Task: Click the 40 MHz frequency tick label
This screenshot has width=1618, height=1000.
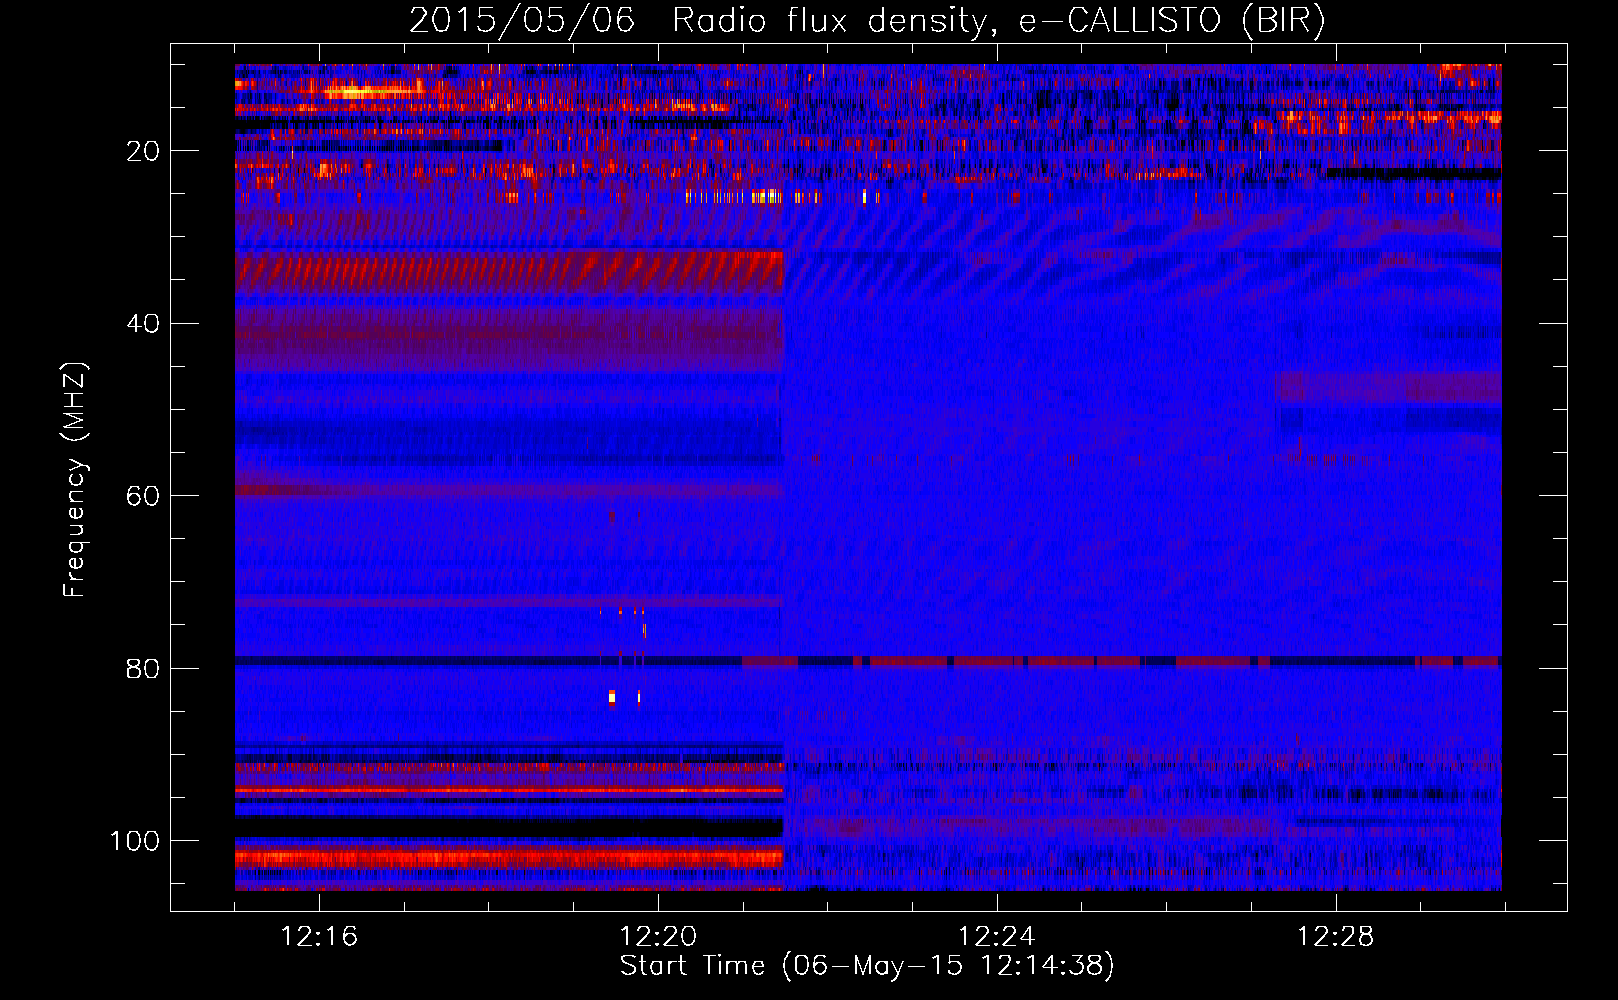Action: (143, 324)
